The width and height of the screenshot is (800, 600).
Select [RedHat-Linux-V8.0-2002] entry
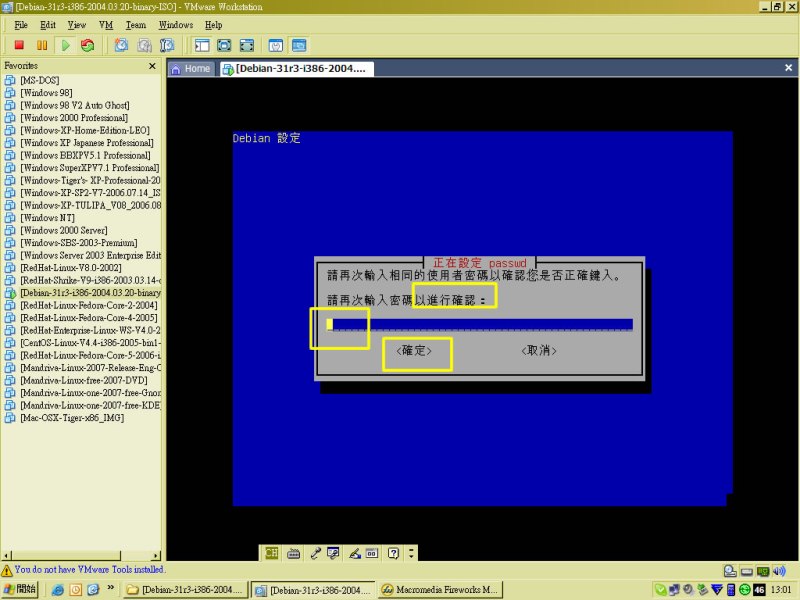pyautogui.click(x=70, y=267)
